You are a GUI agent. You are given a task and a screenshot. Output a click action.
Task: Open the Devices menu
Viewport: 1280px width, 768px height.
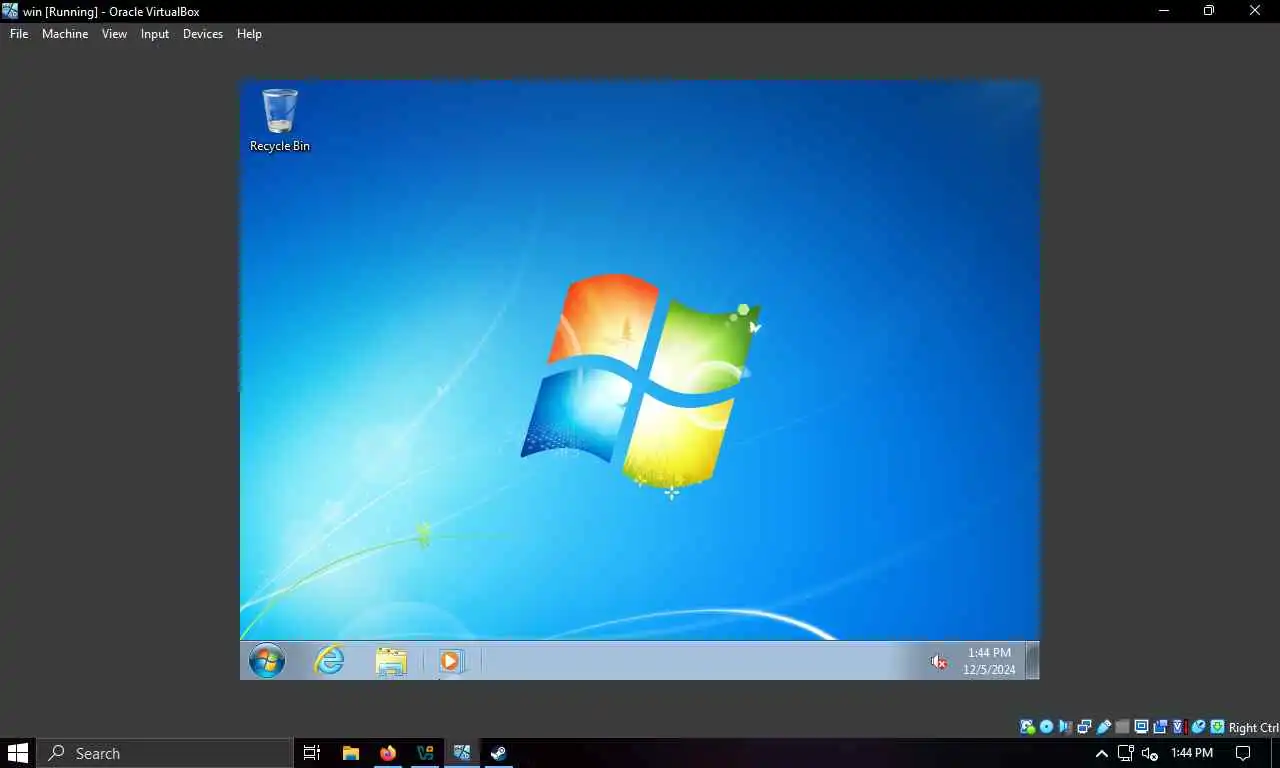(x=203, y=34)
